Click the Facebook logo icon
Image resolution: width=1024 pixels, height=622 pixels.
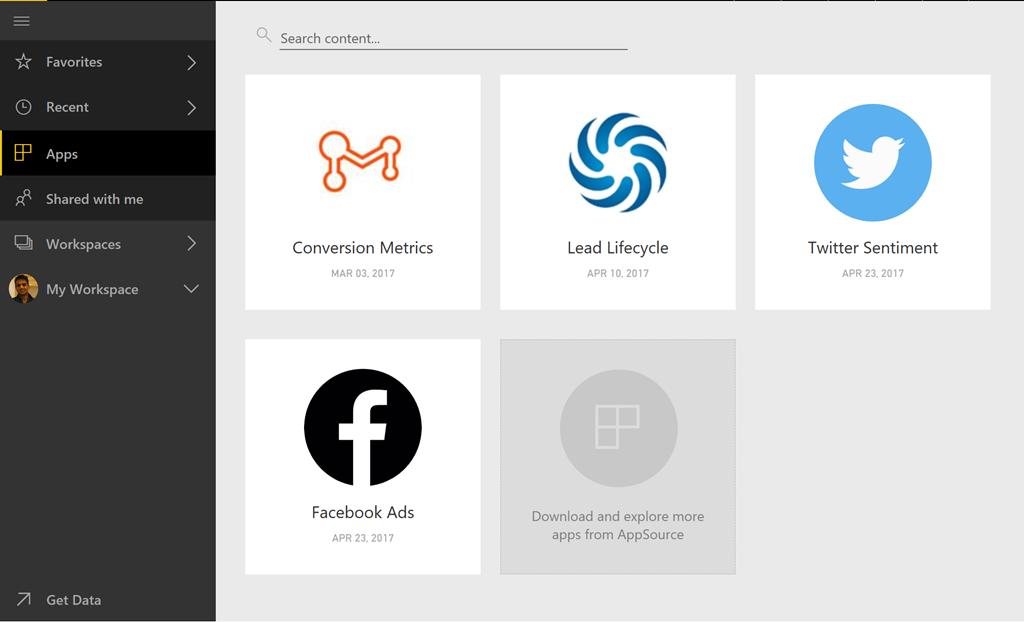click(362, 427)
